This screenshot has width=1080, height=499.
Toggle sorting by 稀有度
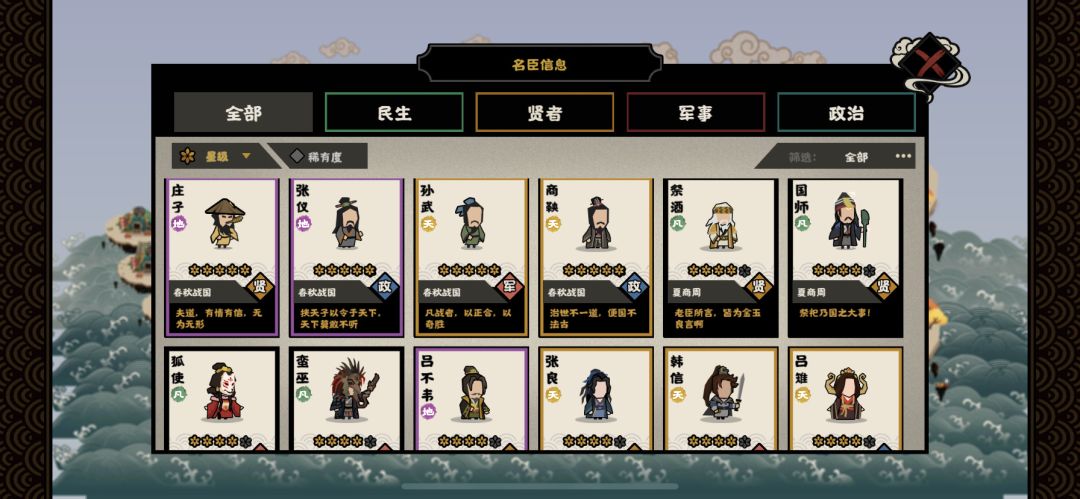click(320, 156)
